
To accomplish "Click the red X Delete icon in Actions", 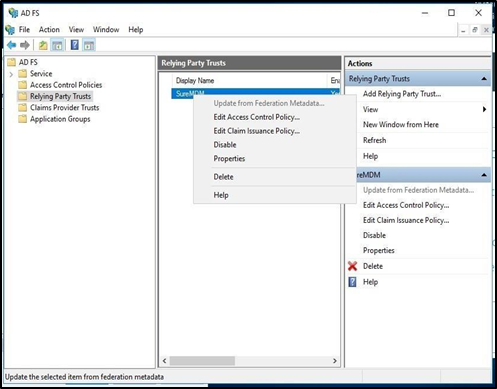I will (x=352, y=266).
